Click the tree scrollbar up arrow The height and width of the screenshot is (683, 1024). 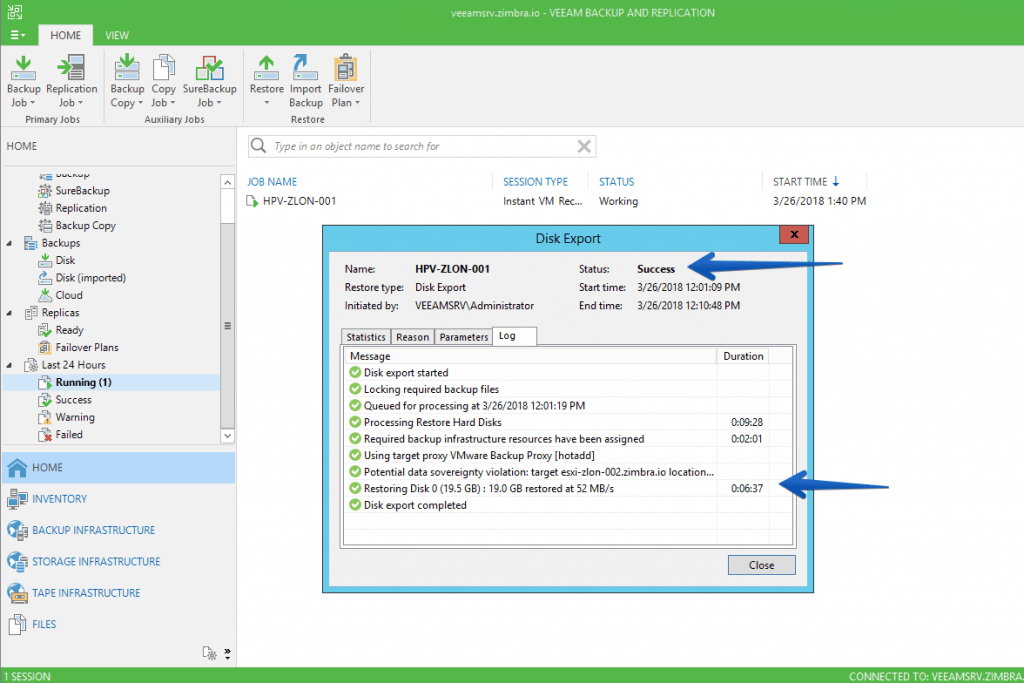(227, 182)
